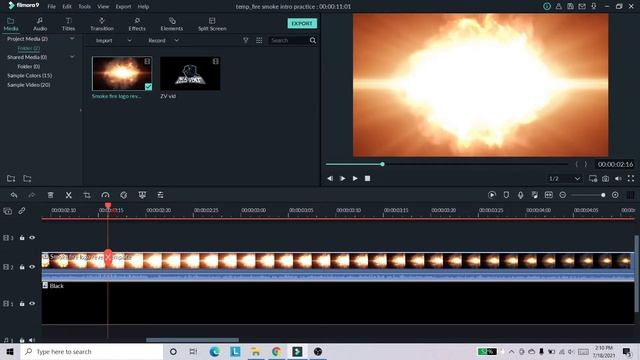Click the EXPORT button
Viewport: 640px width, 360px height.
click(302, 23)
